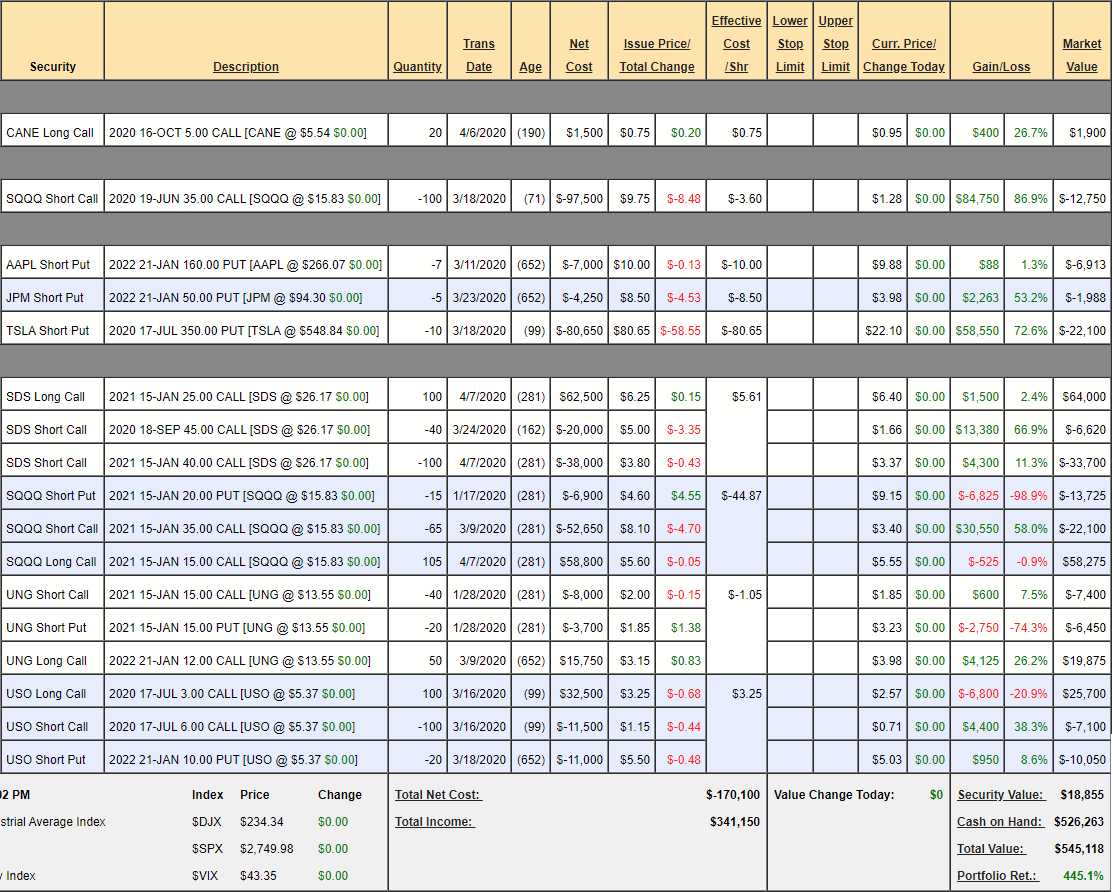Select the AAPL 160.00 PUT description
This screenshot has height=892, width=1113.
click(x=245, y=265)
